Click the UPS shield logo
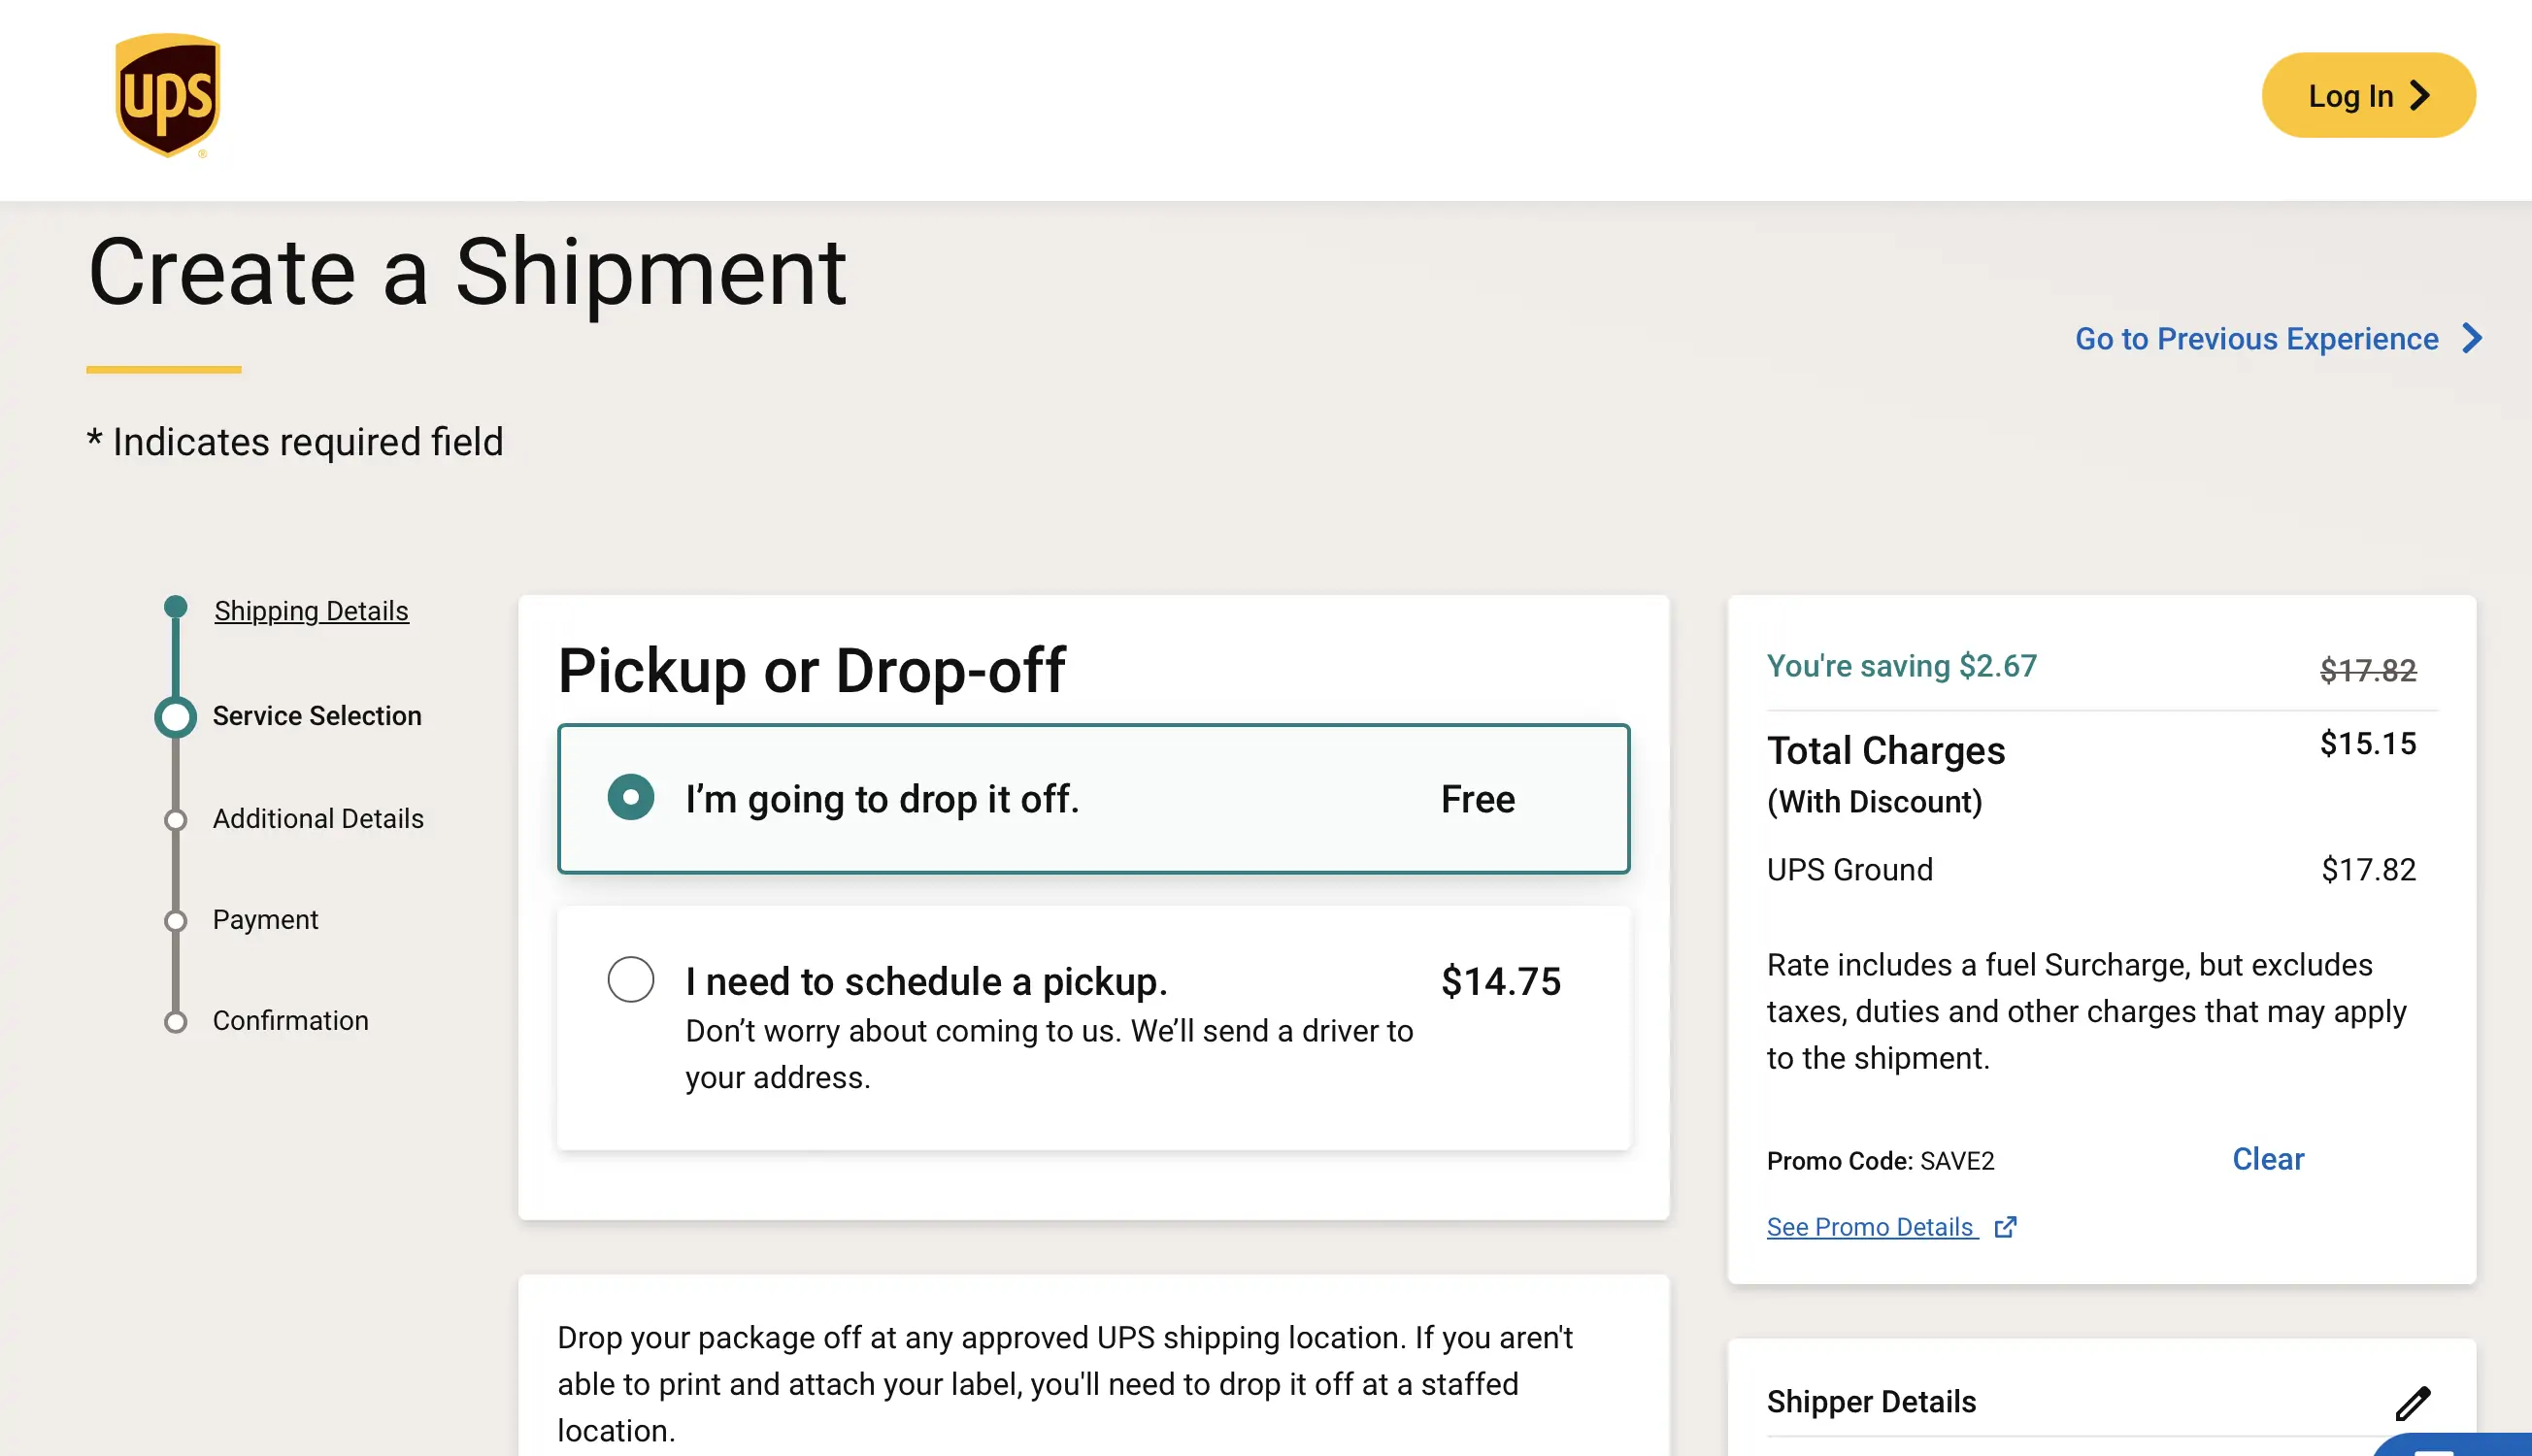Viewport: 2532px width, 1456px height. click(x=166, y=97)
